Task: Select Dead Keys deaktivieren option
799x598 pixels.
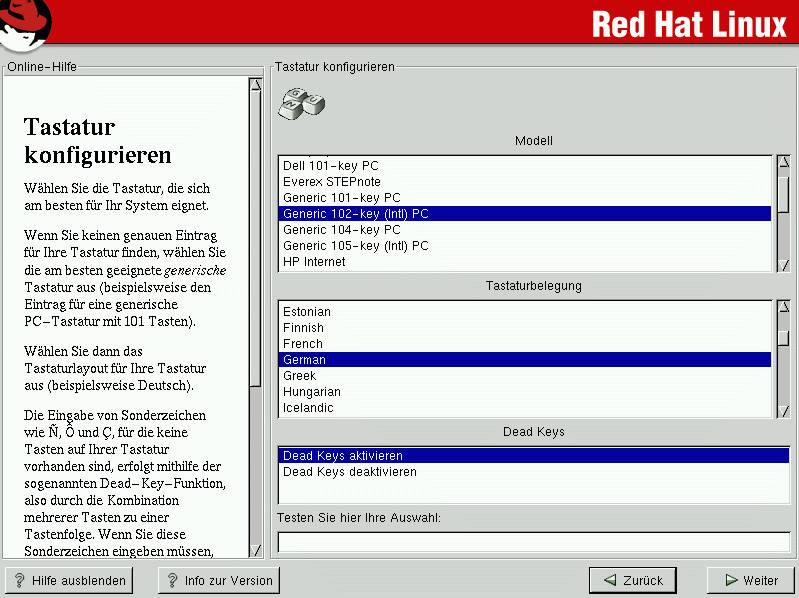Action: 350,472
